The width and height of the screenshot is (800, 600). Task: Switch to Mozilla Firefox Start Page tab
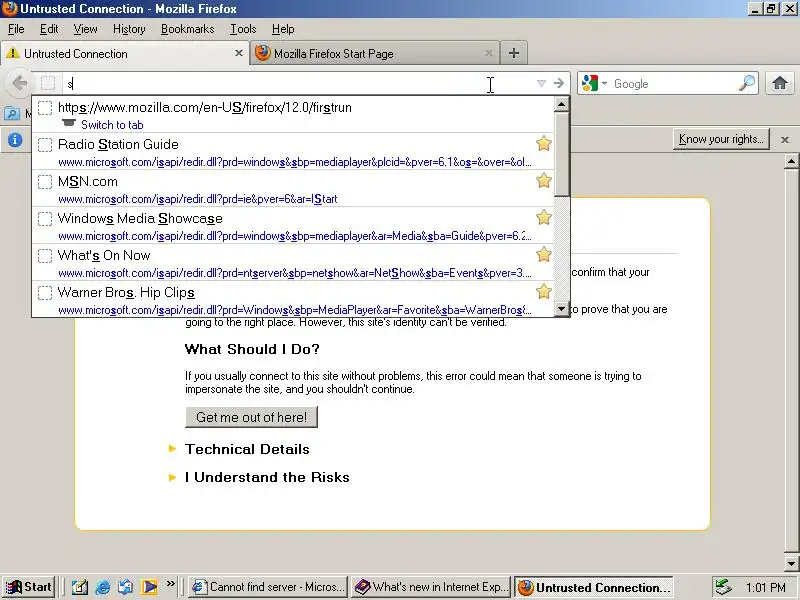[374, 54]
